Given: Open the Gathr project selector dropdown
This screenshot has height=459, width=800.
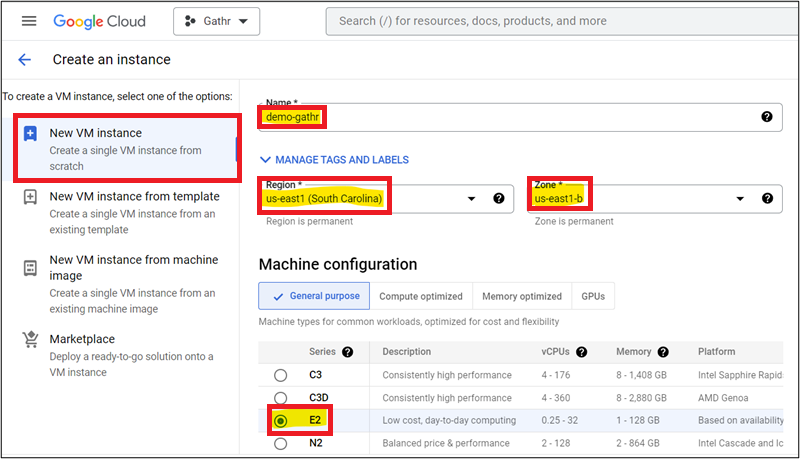Looking at the screenshot, I should 216,21.
